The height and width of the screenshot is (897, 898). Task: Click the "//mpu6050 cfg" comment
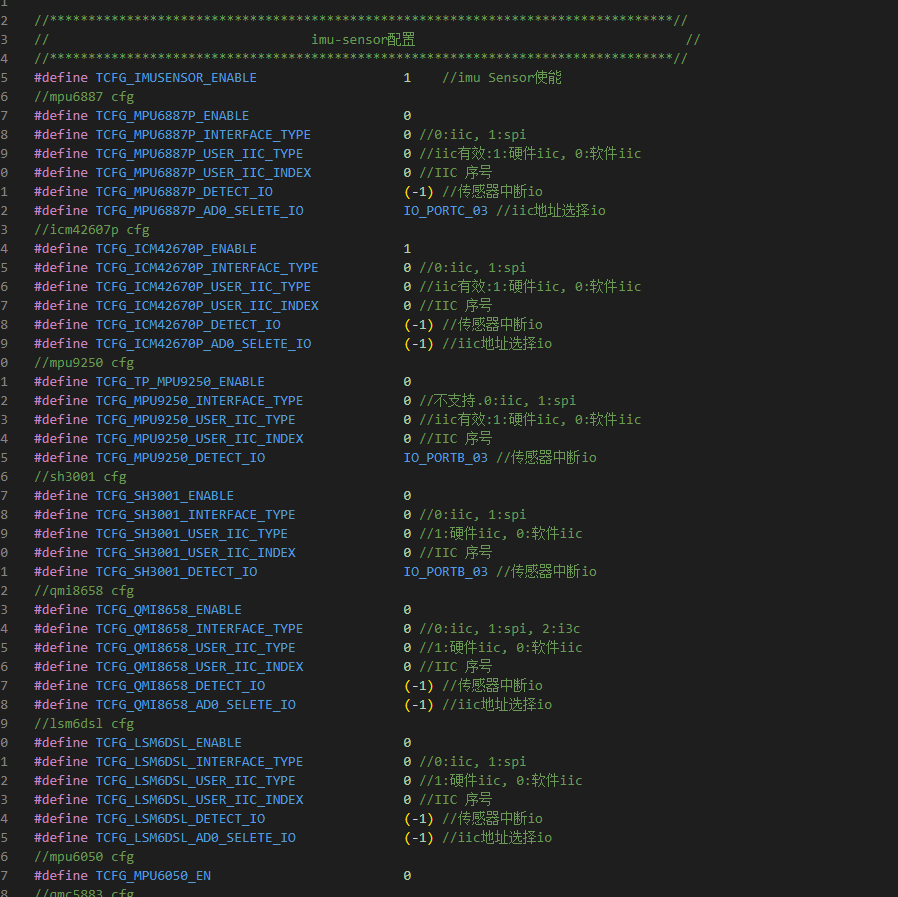click(84, 856)
